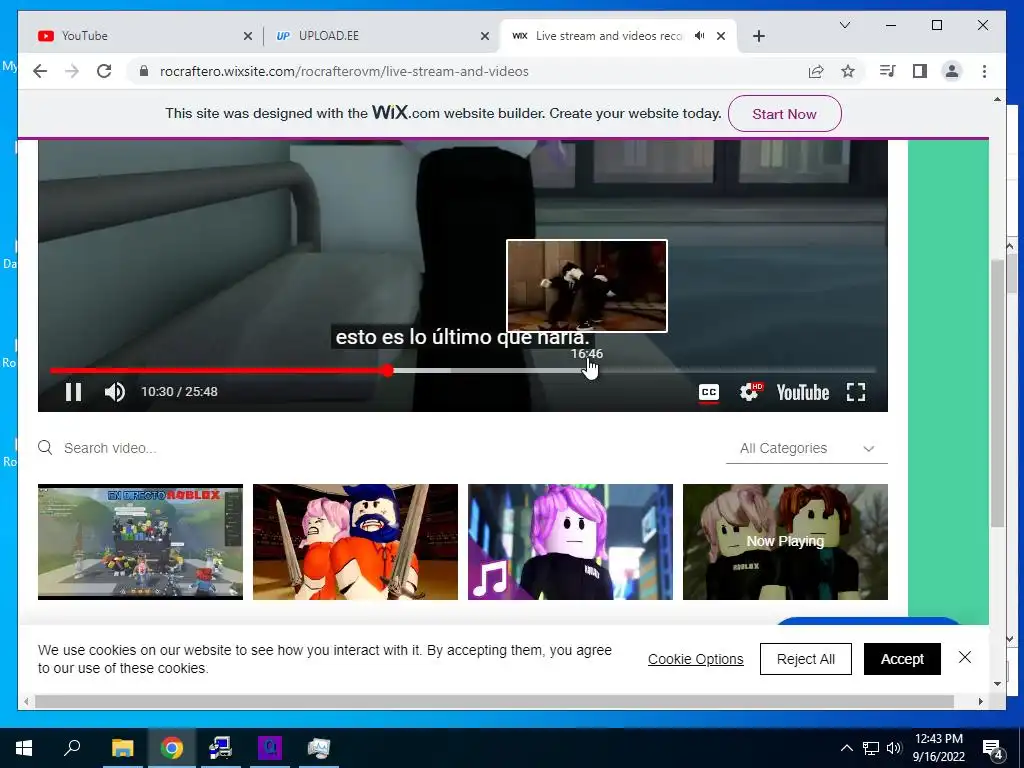1024x768 pixels.
Task: Open a new browser tab
Action: click(758, 36)
